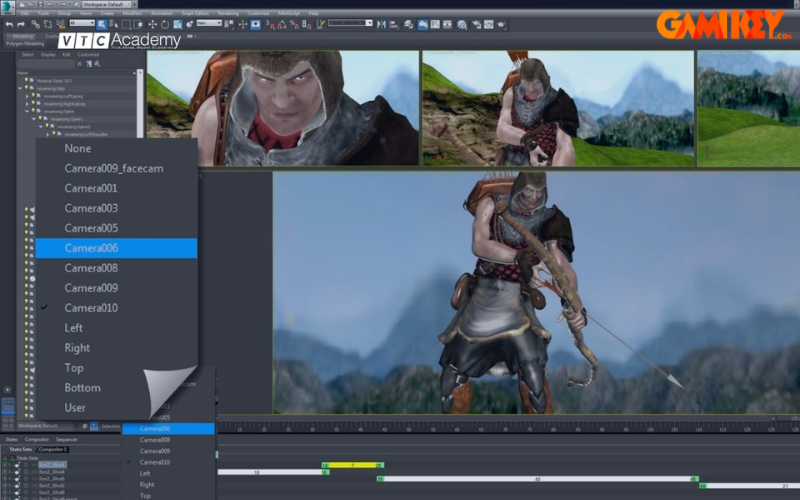This screenshot has width=800, height=500.
Task: Choose Camera010 in the enlarged camera menu
Action: [x=91, y=308]
